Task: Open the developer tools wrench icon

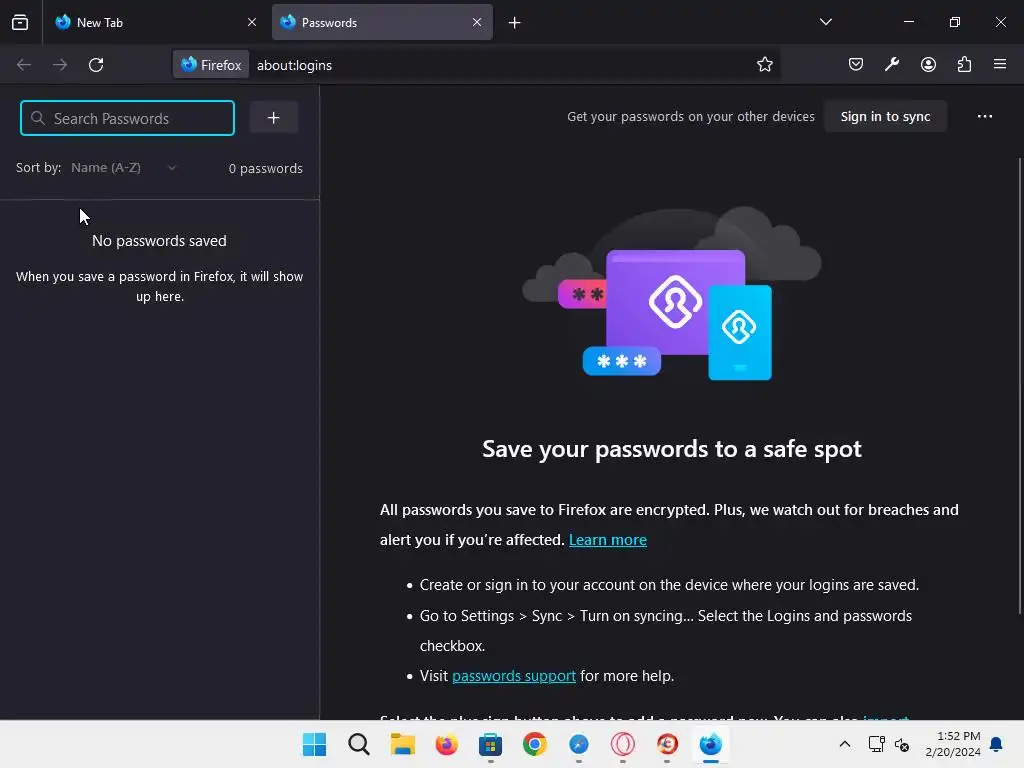Action: pyautogui.click(x=892, y=64)
